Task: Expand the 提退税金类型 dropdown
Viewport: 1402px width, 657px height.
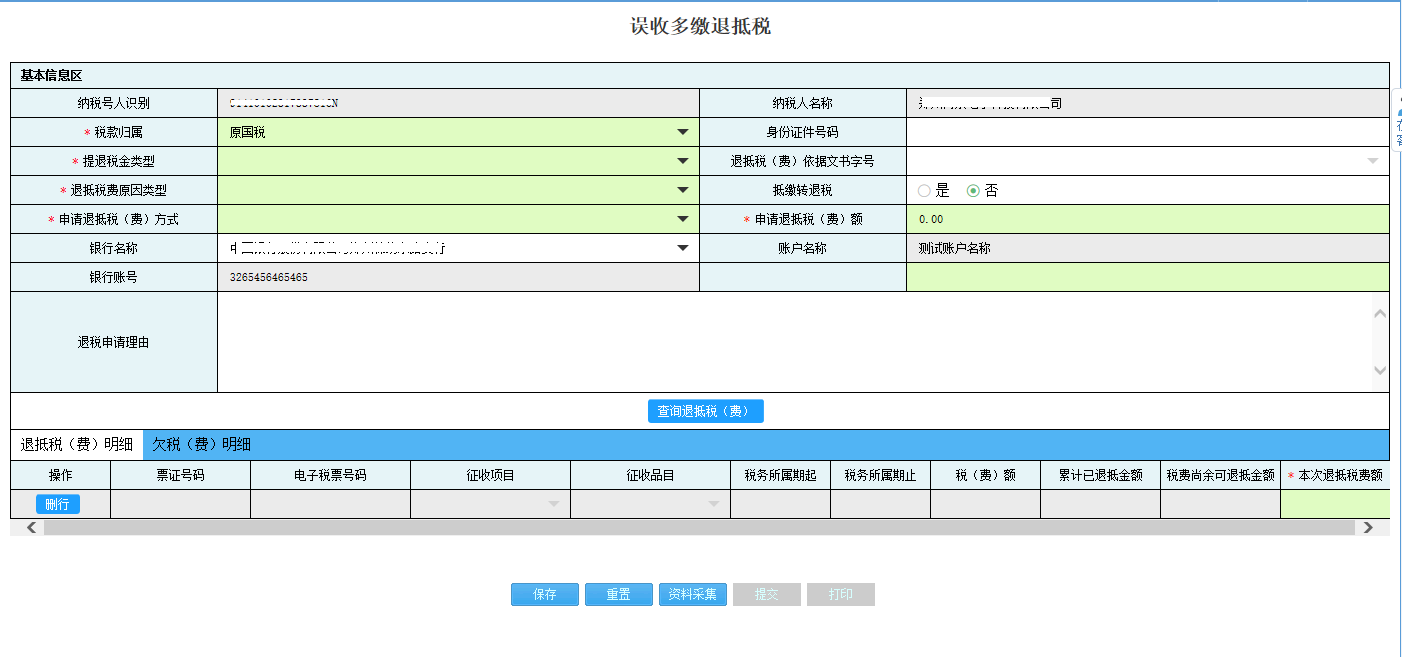Action: click(683, 160)
